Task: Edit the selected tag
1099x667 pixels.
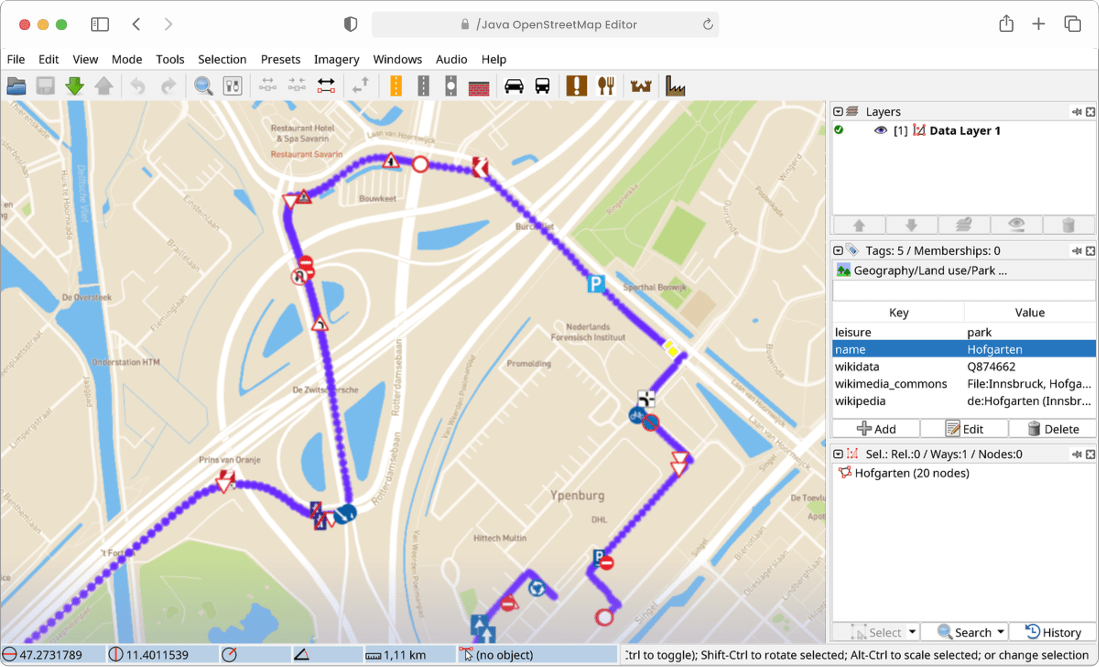Action: tap(964, 429)
